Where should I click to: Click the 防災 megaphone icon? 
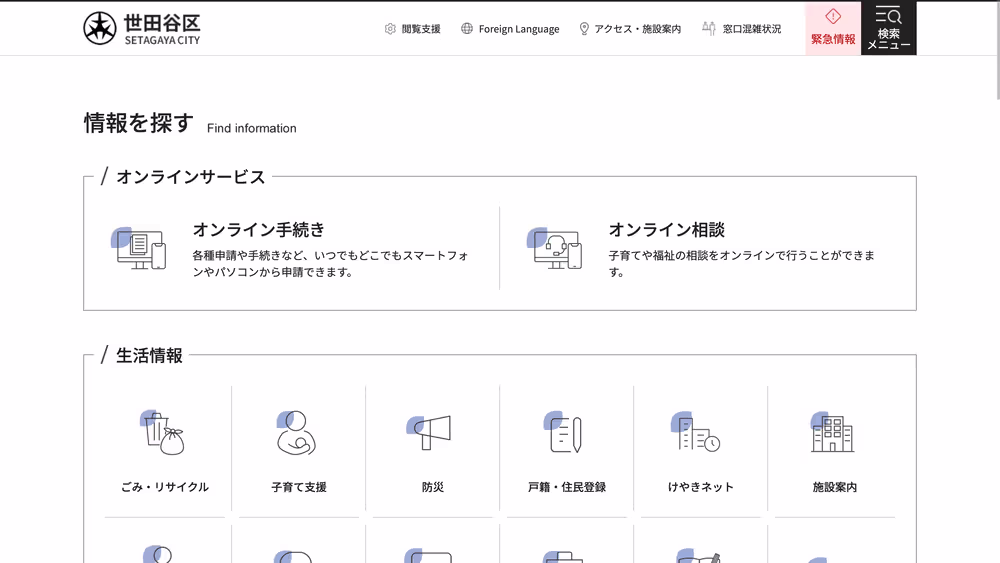429,432
